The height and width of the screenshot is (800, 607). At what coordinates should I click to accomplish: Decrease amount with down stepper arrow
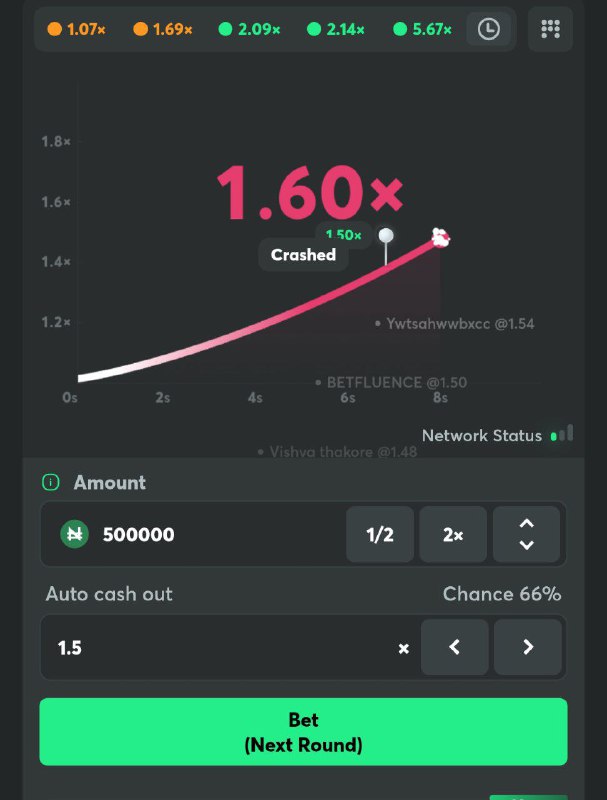(527, 546)
